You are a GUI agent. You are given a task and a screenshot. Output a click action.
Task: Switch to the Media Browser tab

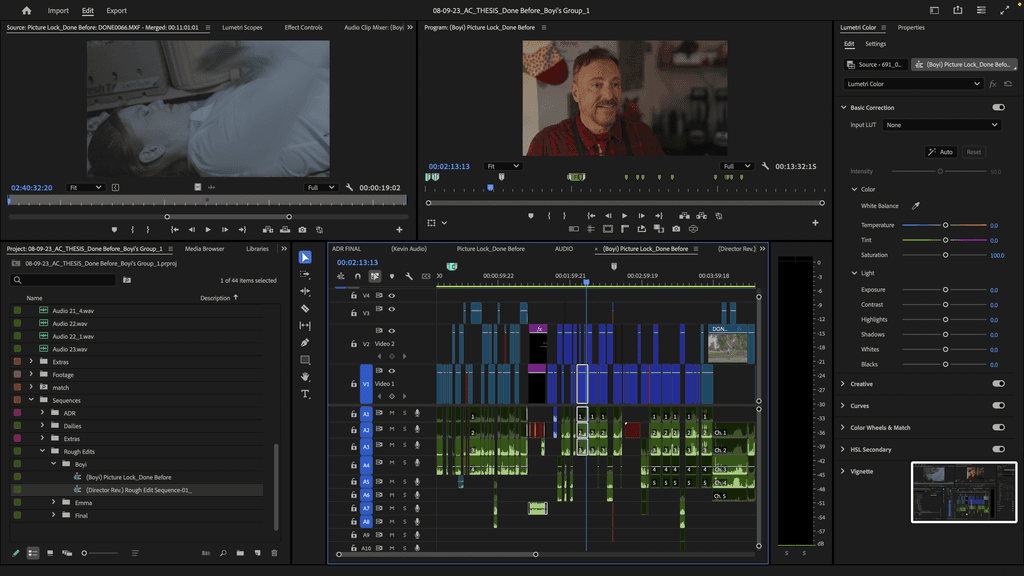tap(204, 249)
